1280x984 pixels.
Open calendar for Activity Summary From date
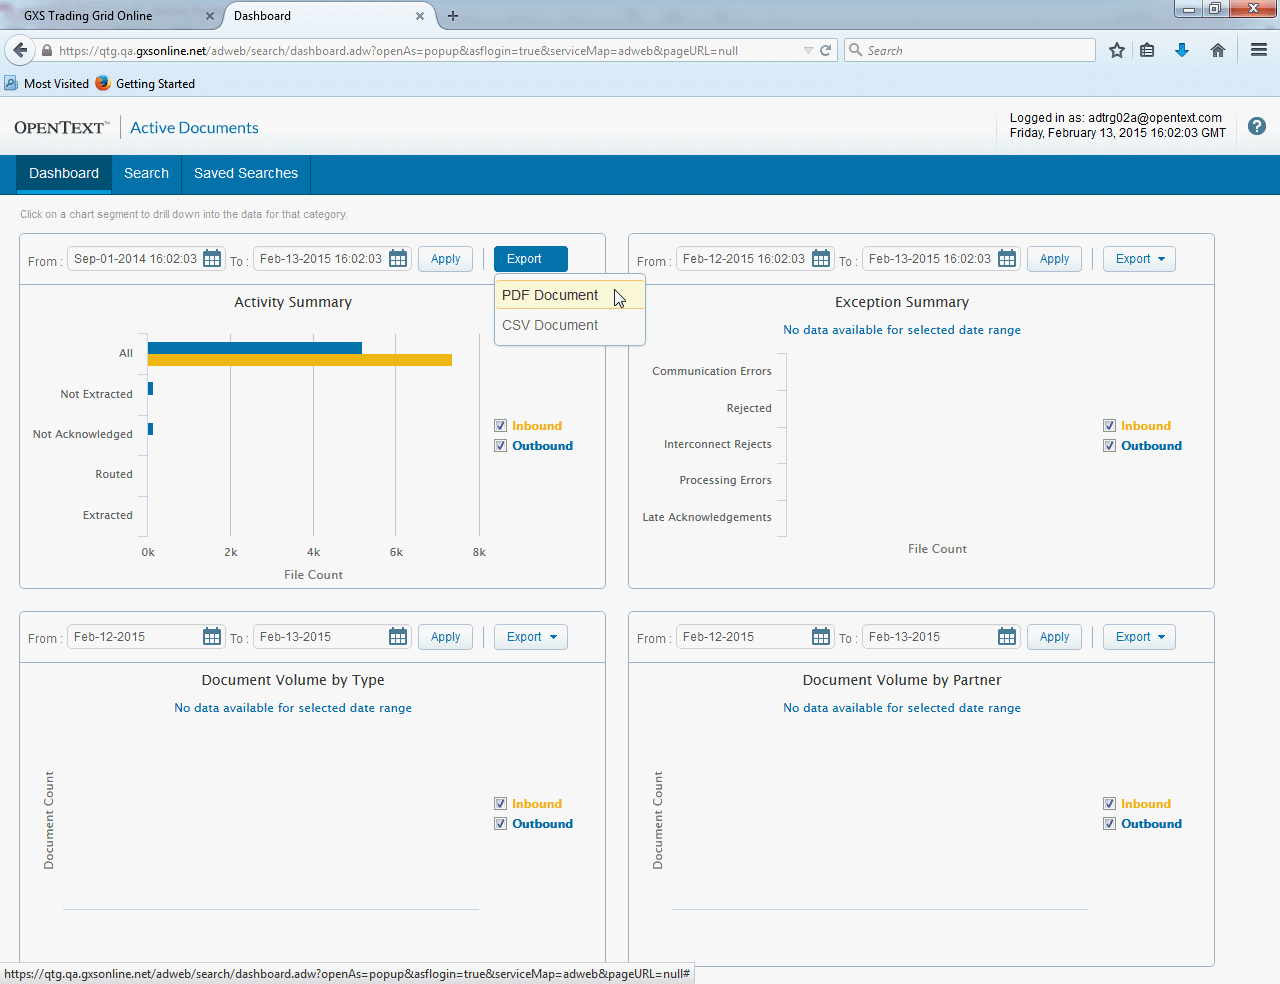click(212, 259)
